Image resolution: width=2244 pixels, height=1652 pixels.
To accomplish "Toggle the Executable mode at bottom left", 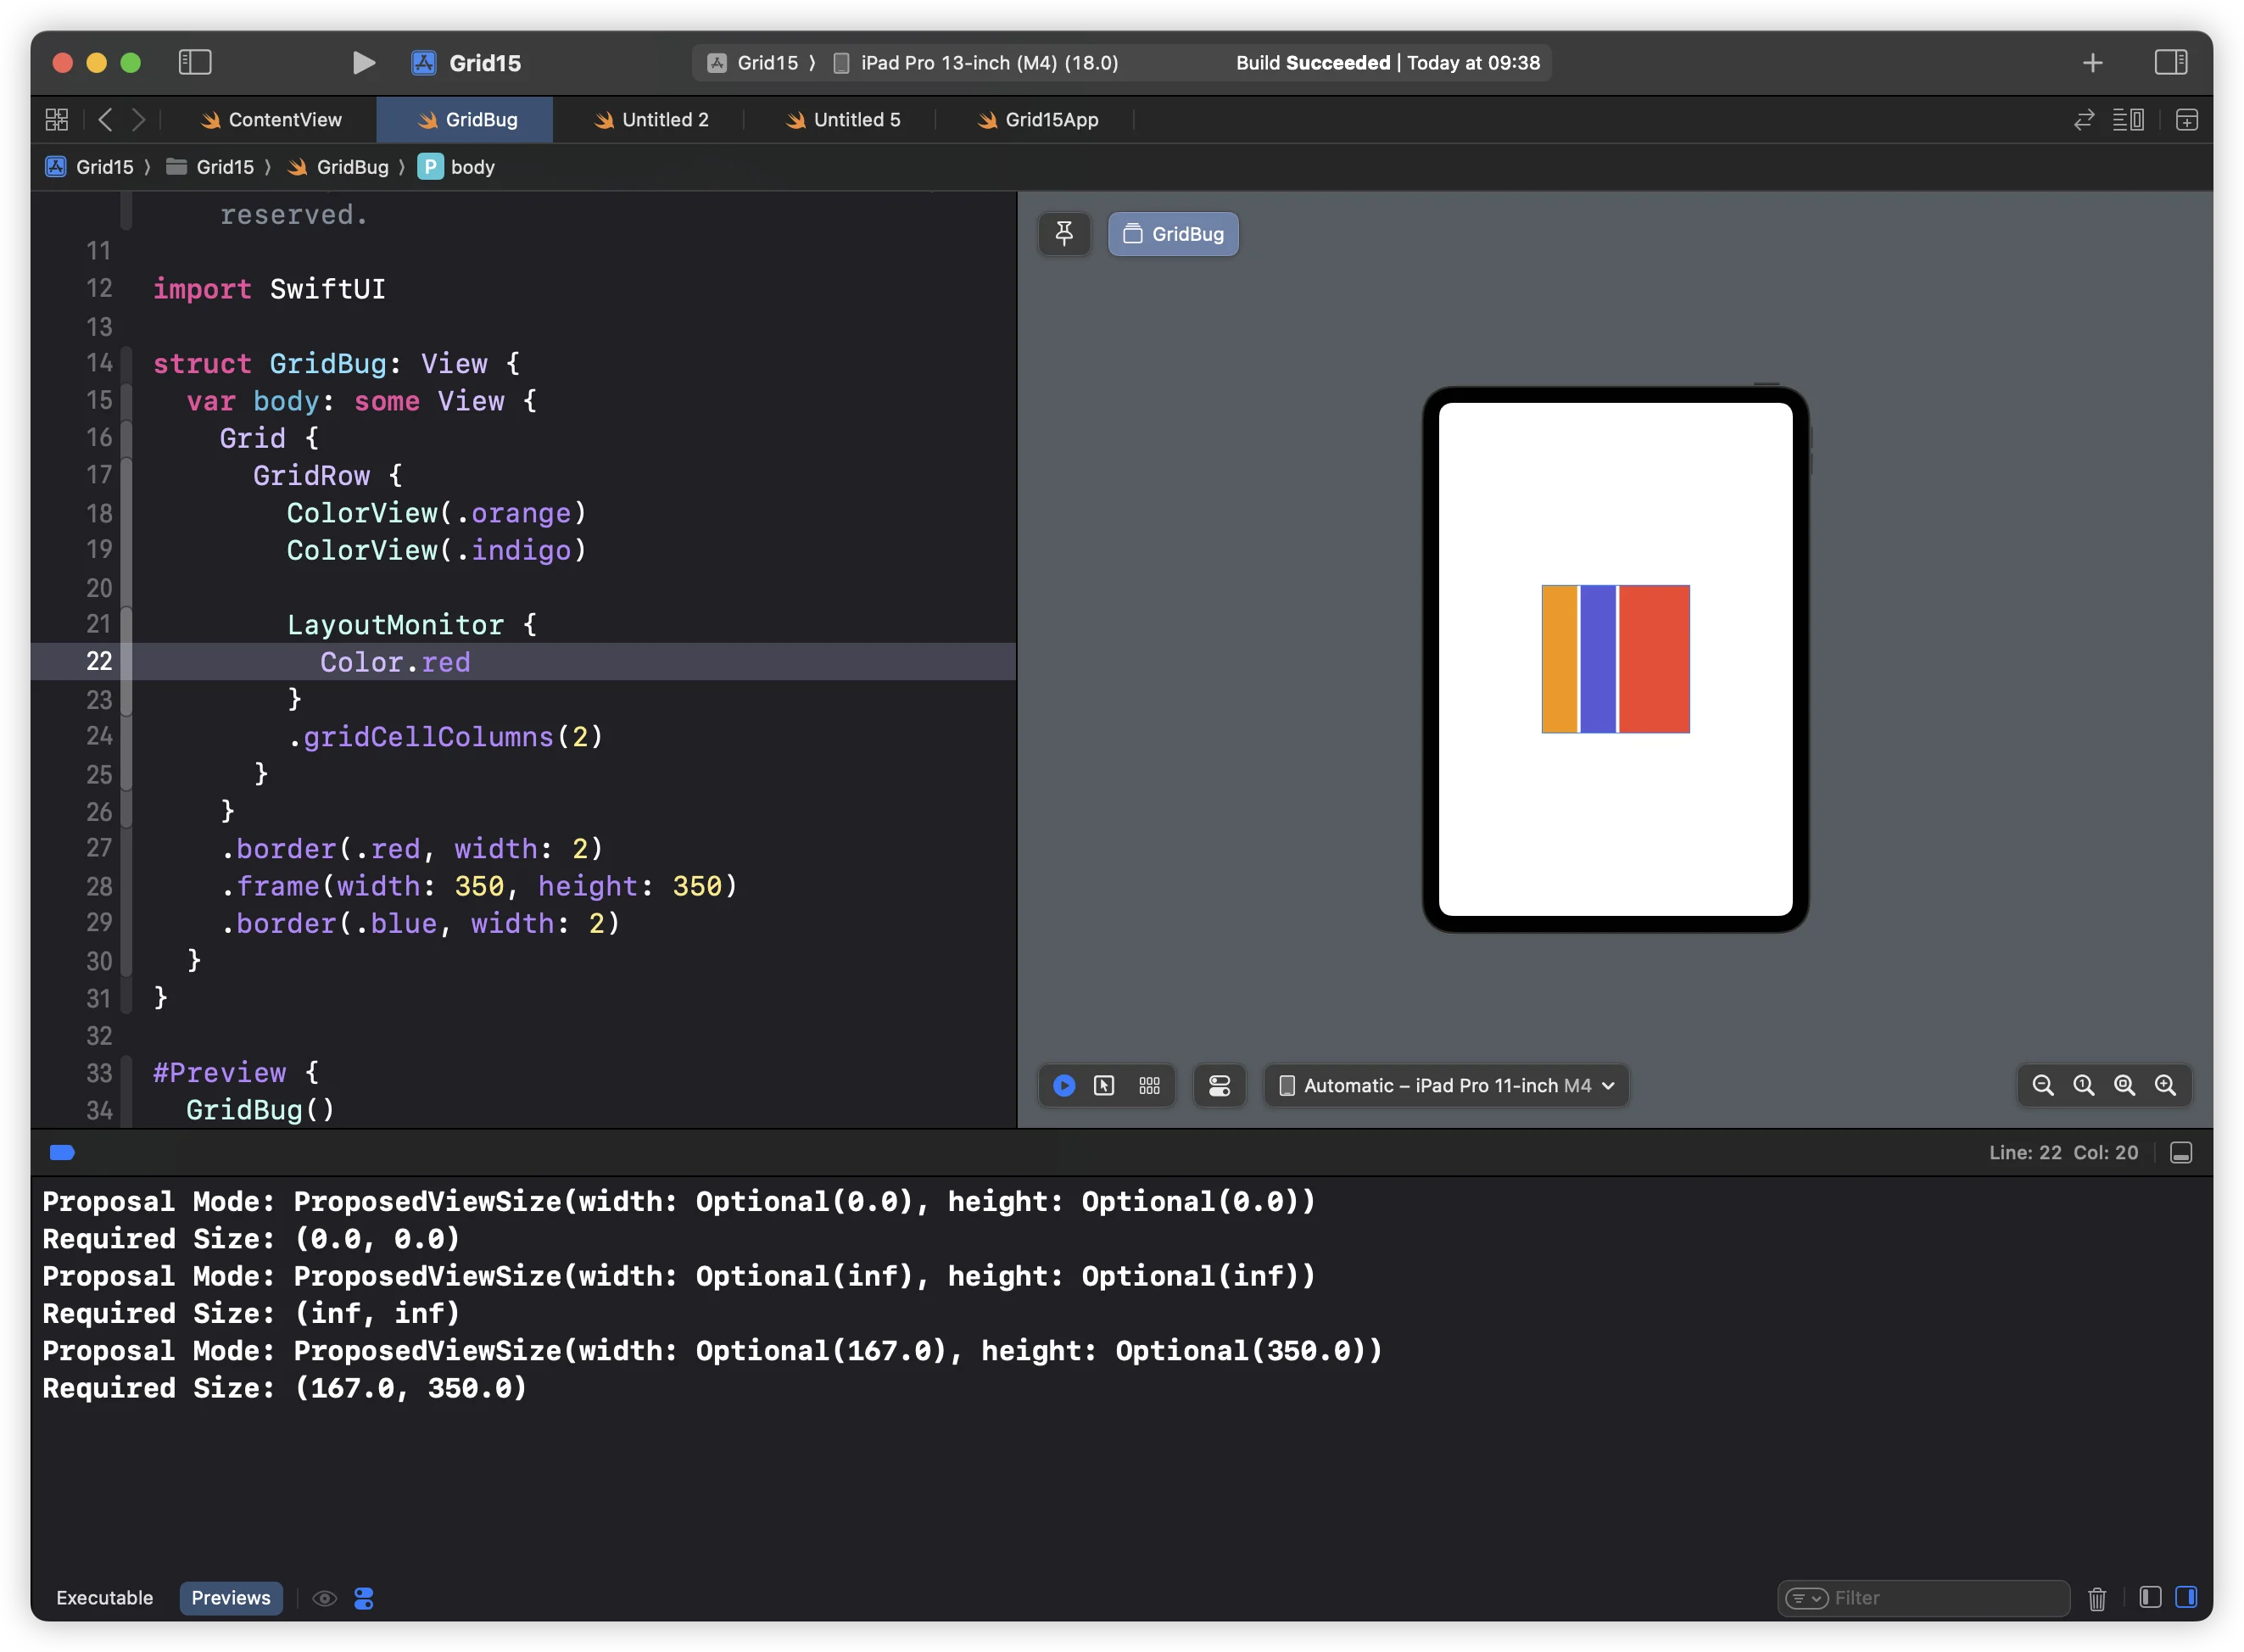I will point(104,1598).
